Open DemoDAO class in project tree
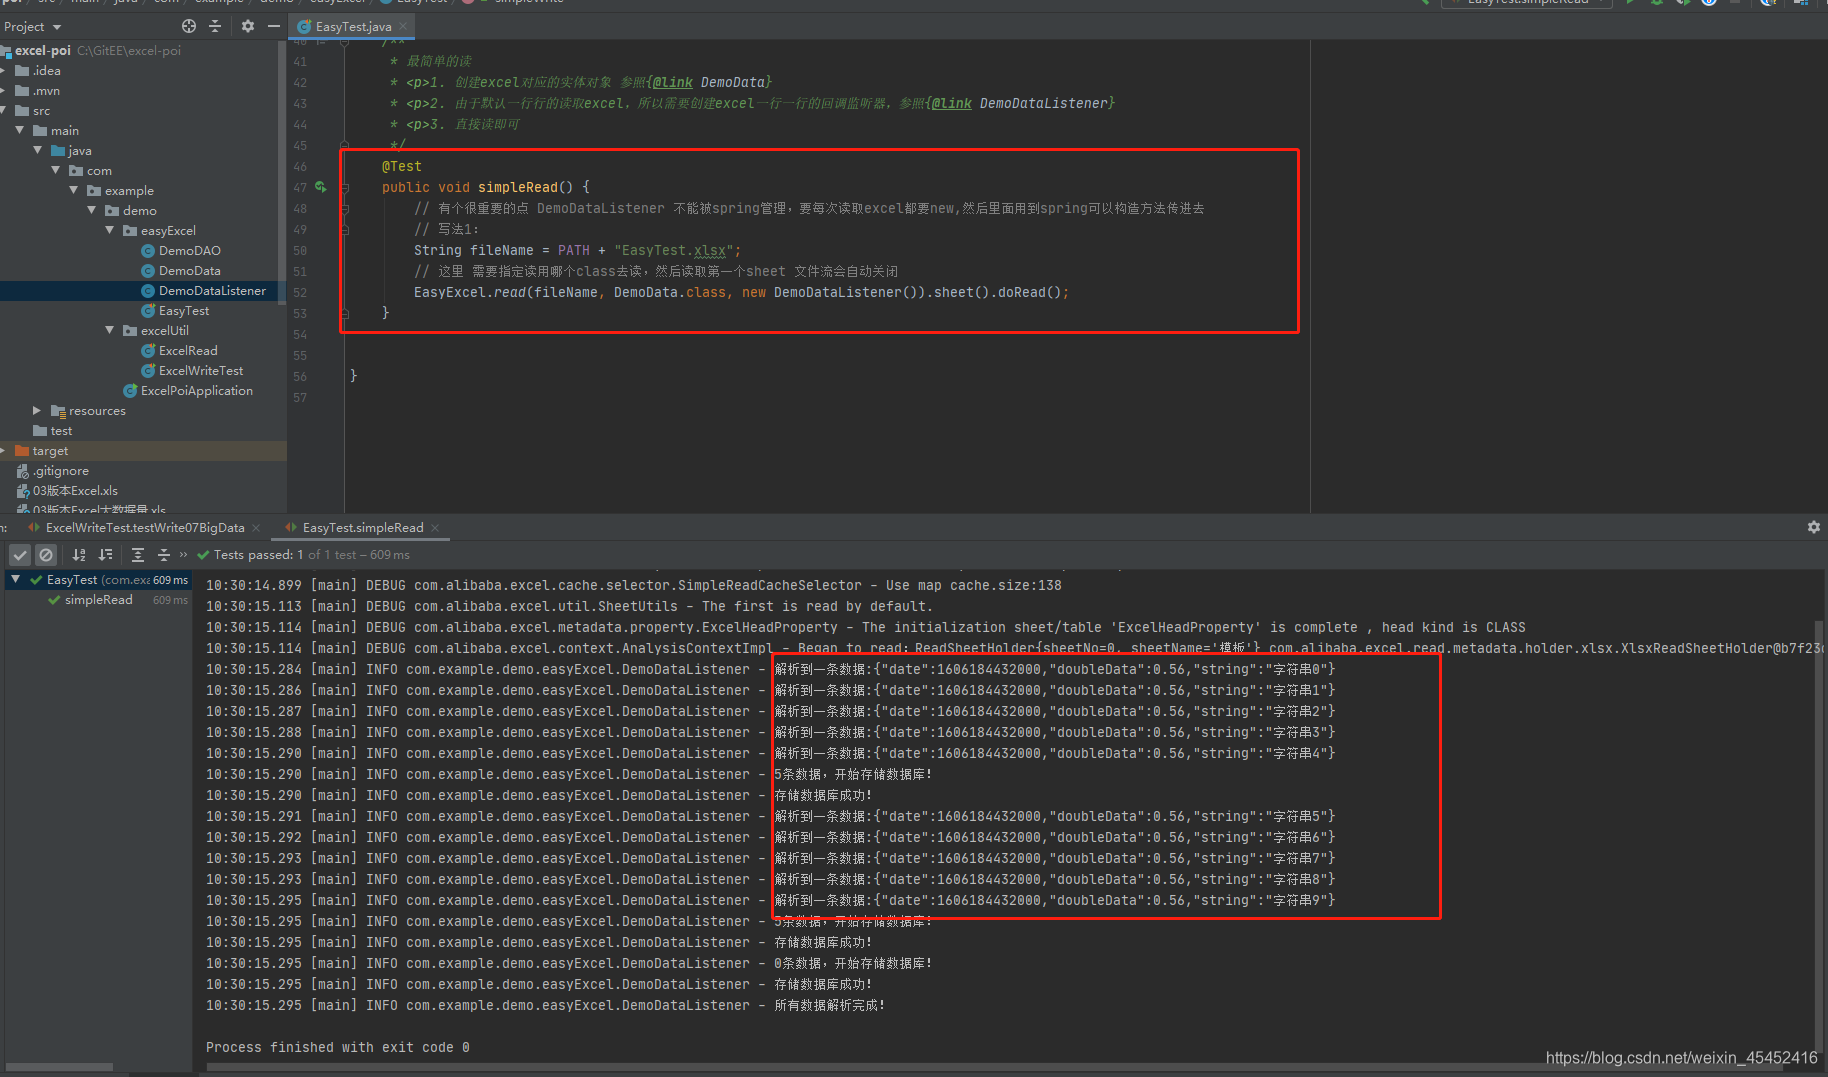Image resolution: width=1828 pixels, height=1077 pixels. pyautogui.click(x=189, y=251)
